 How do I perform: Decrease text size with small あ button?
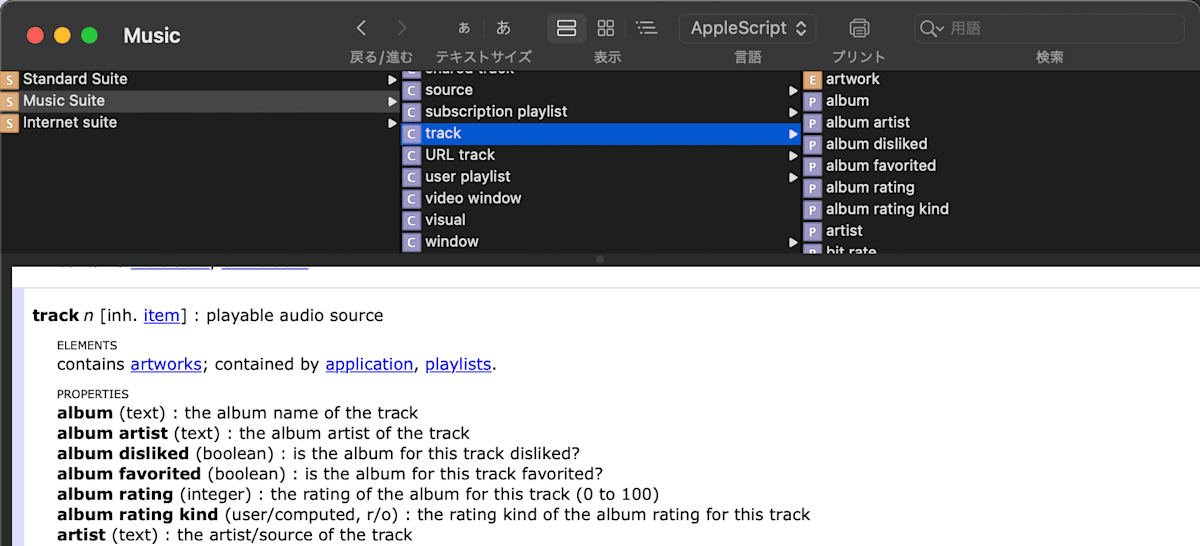464,28
